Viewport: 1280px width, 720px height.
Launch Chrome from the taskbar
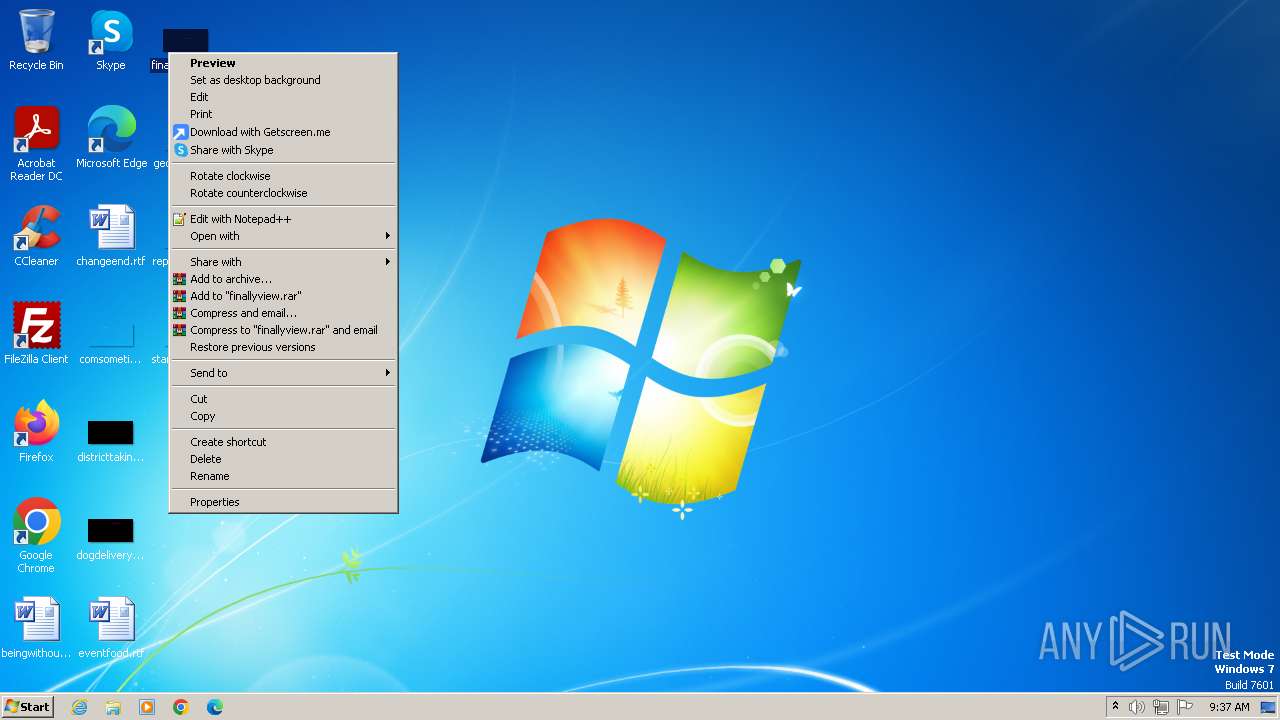pyautogui.click(x=181, y=707)
